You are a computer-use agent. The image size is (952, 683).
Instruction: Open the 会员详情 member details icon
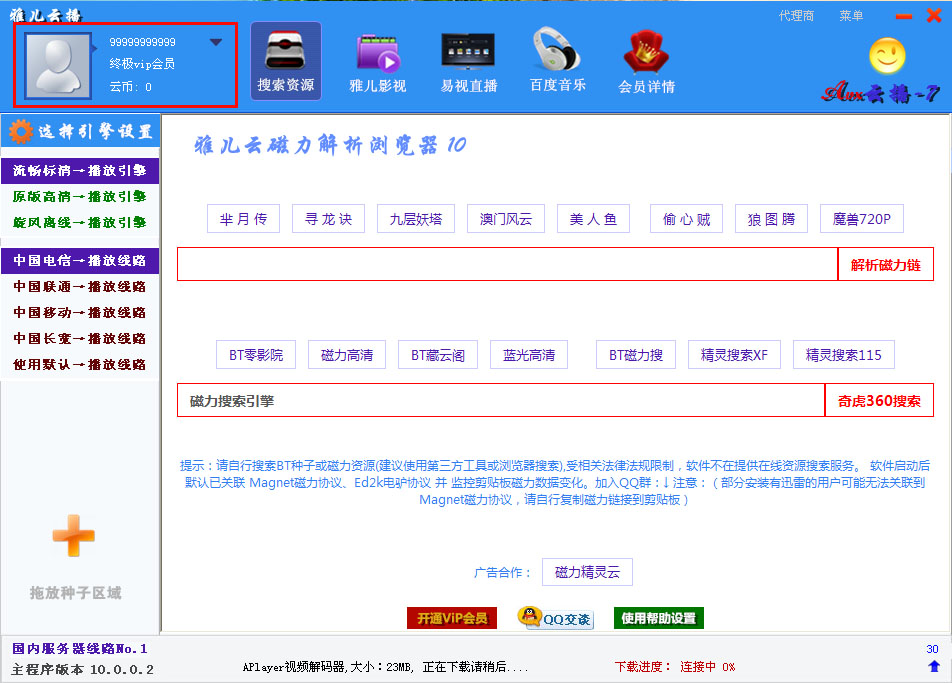(x=647, y=61)
